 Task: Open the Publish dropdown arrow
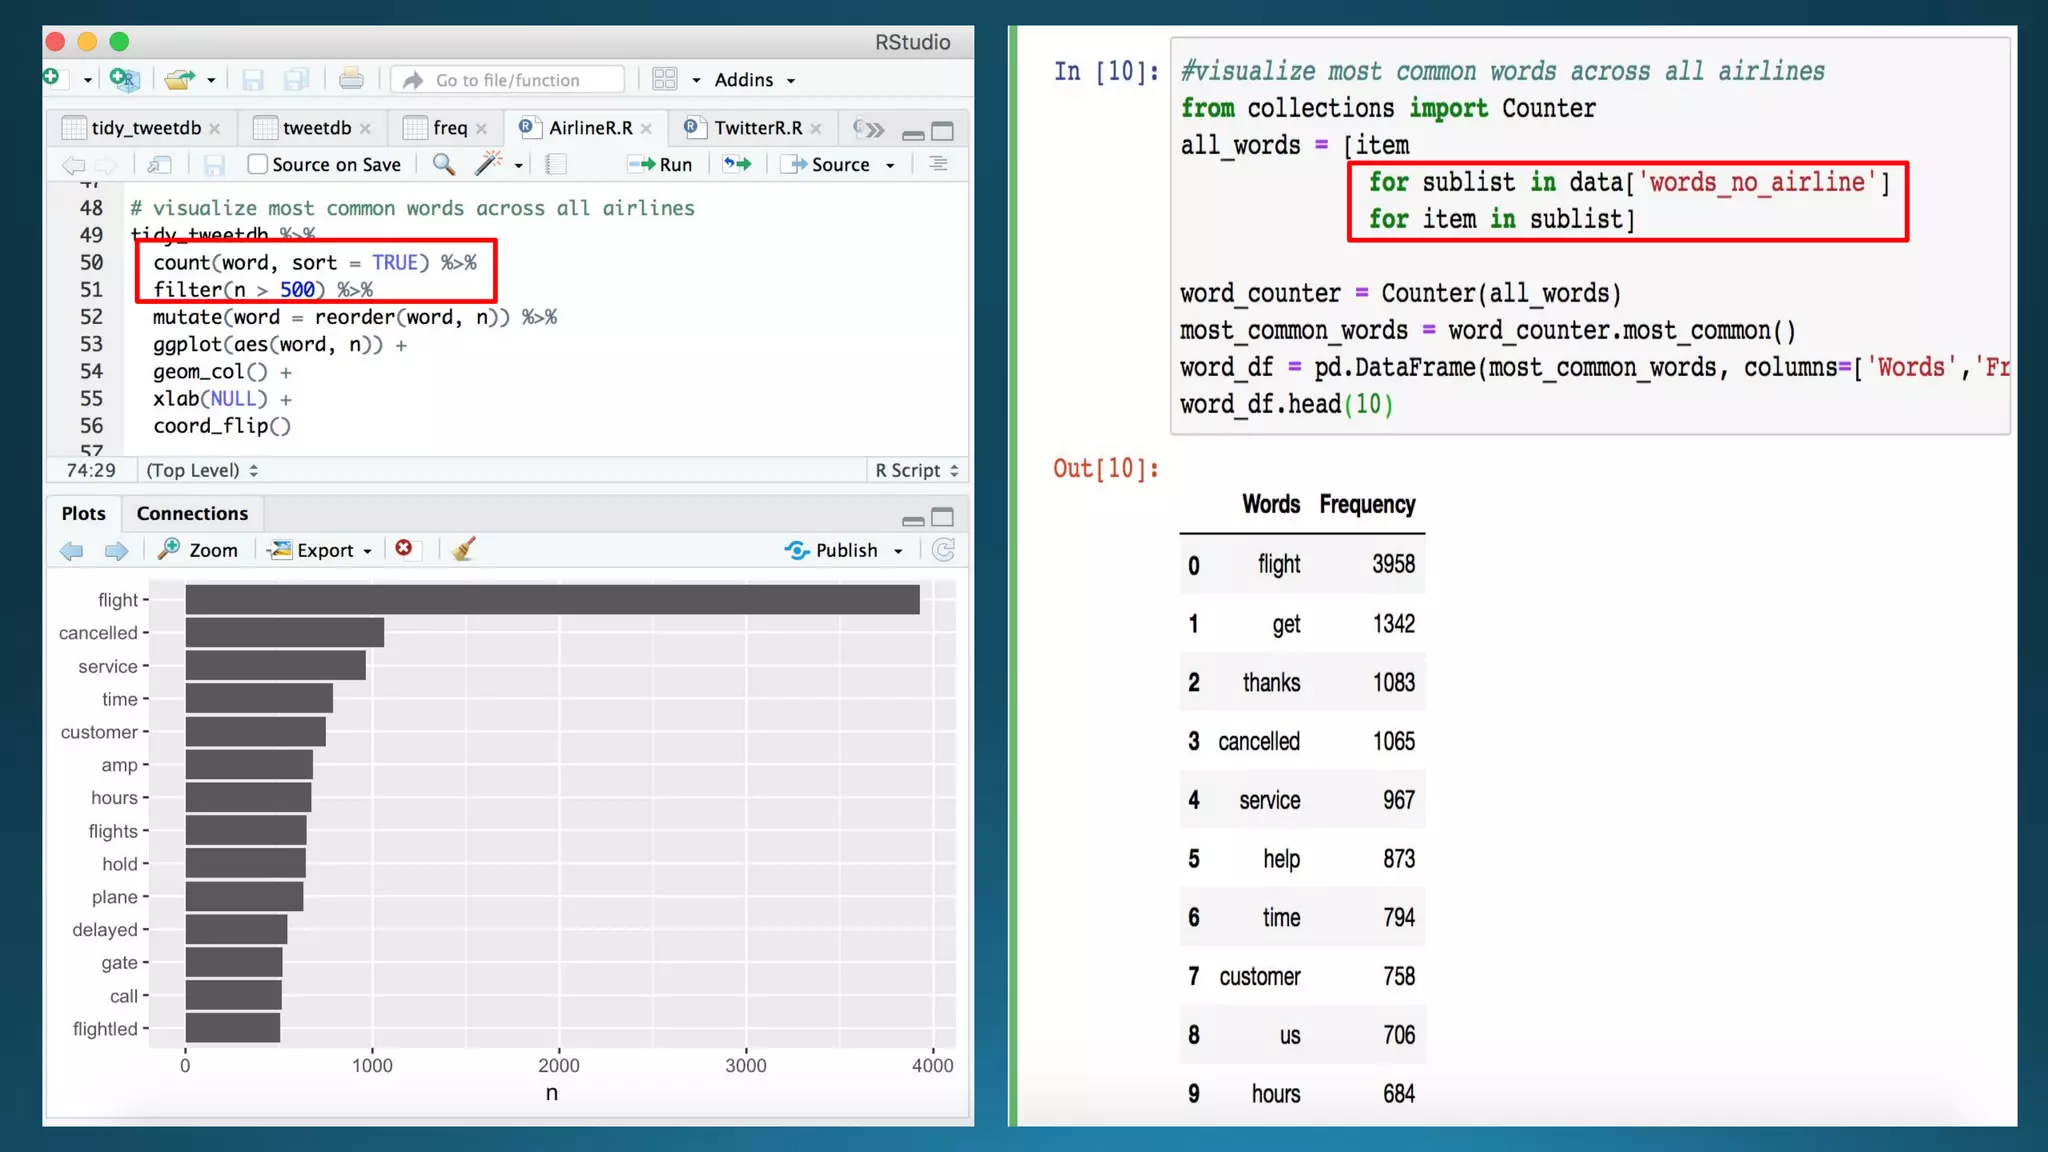(898, 551)
